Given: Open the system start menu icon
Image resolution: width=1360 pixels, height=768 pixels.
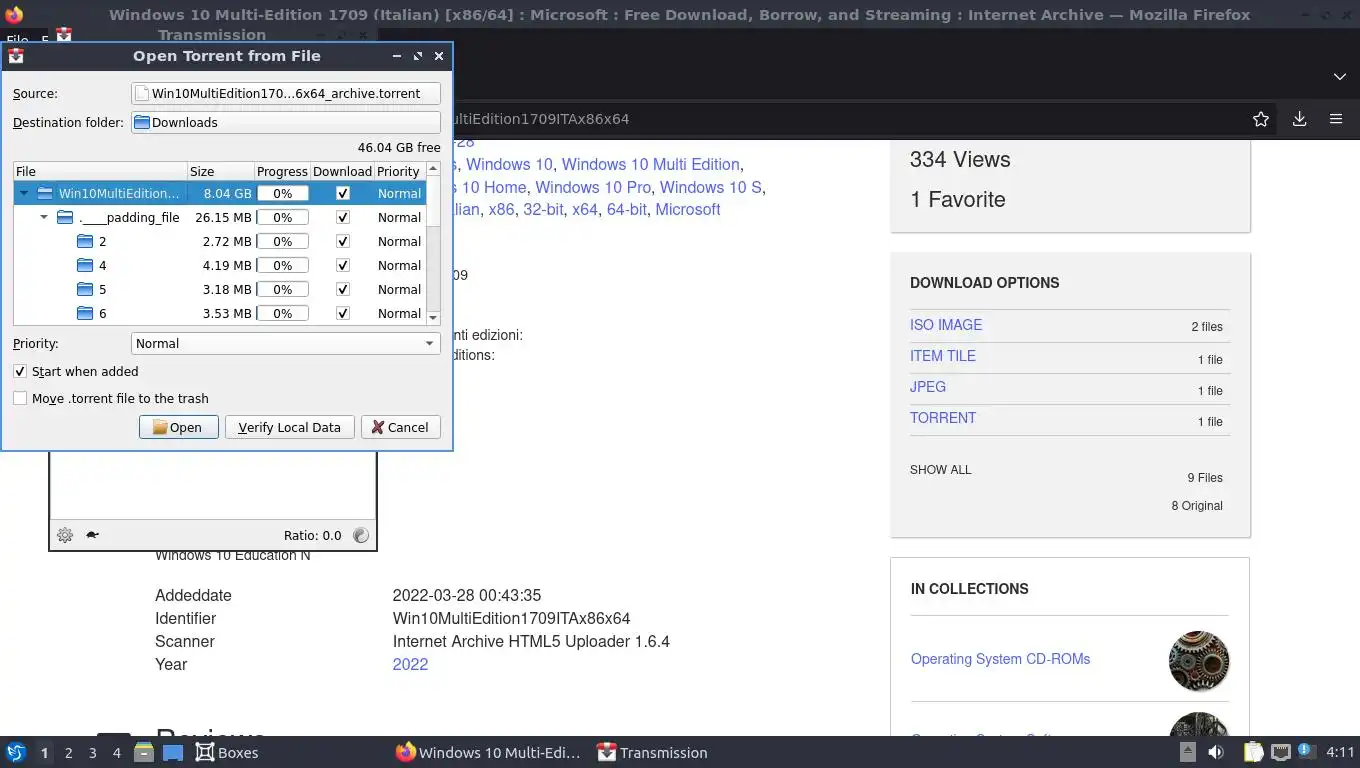Looking at the screenshot, I should 15,752.
